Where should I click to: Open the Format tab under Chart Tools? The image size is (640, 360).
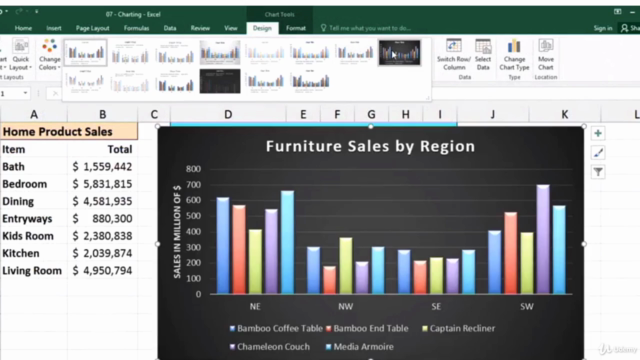click(296, 28)
